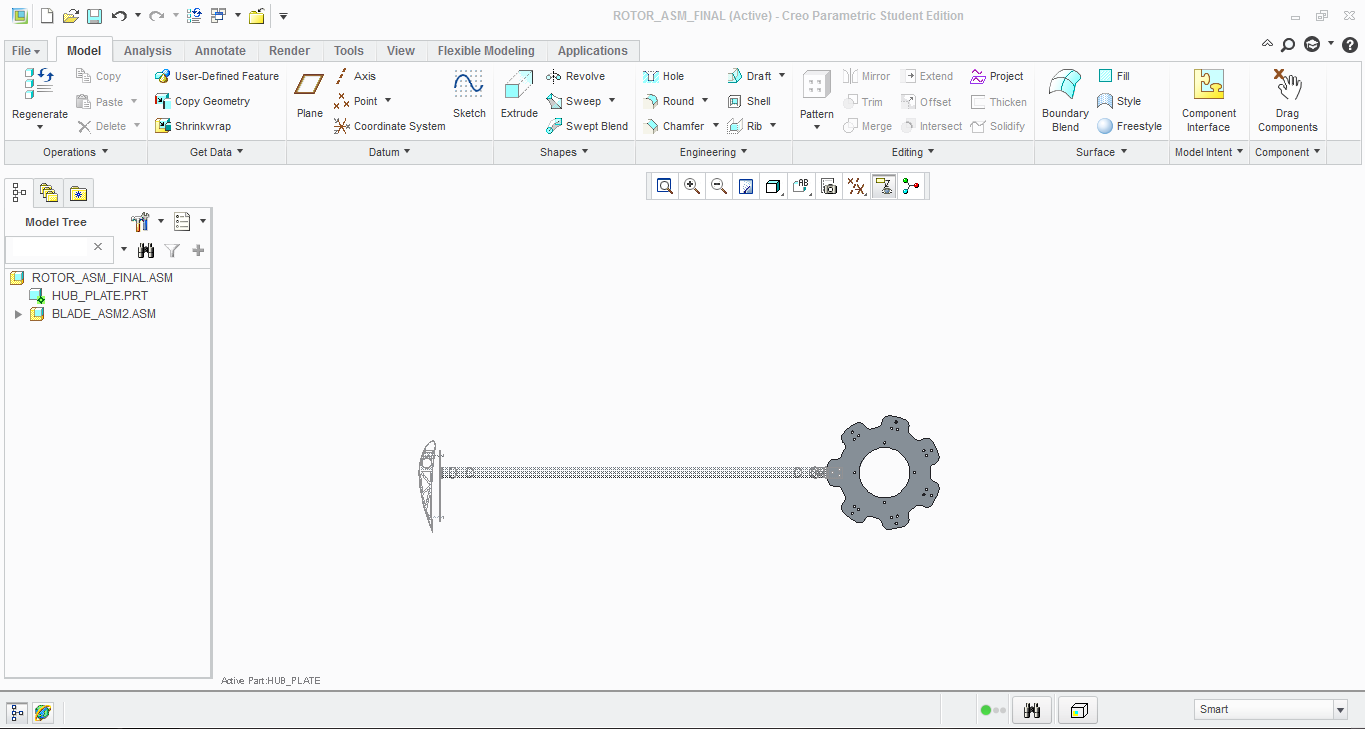Open the Help question mark icon
The height and width of the screenshot is (729, 1365).
pyautogui.click(x=1349, y=45)
